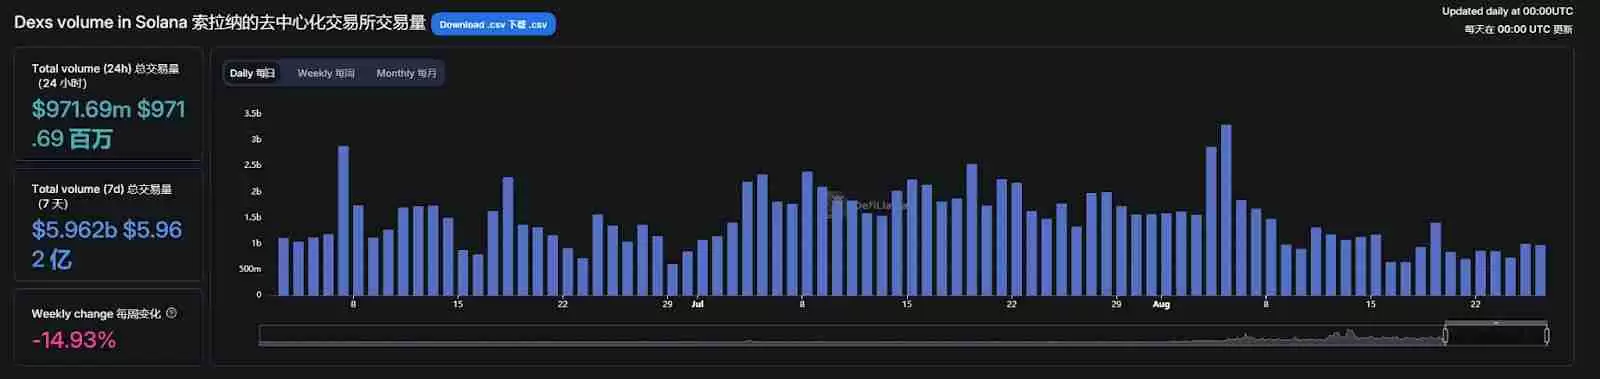
Task: Click the Total volume (24h) card
Action: point(108,104)
